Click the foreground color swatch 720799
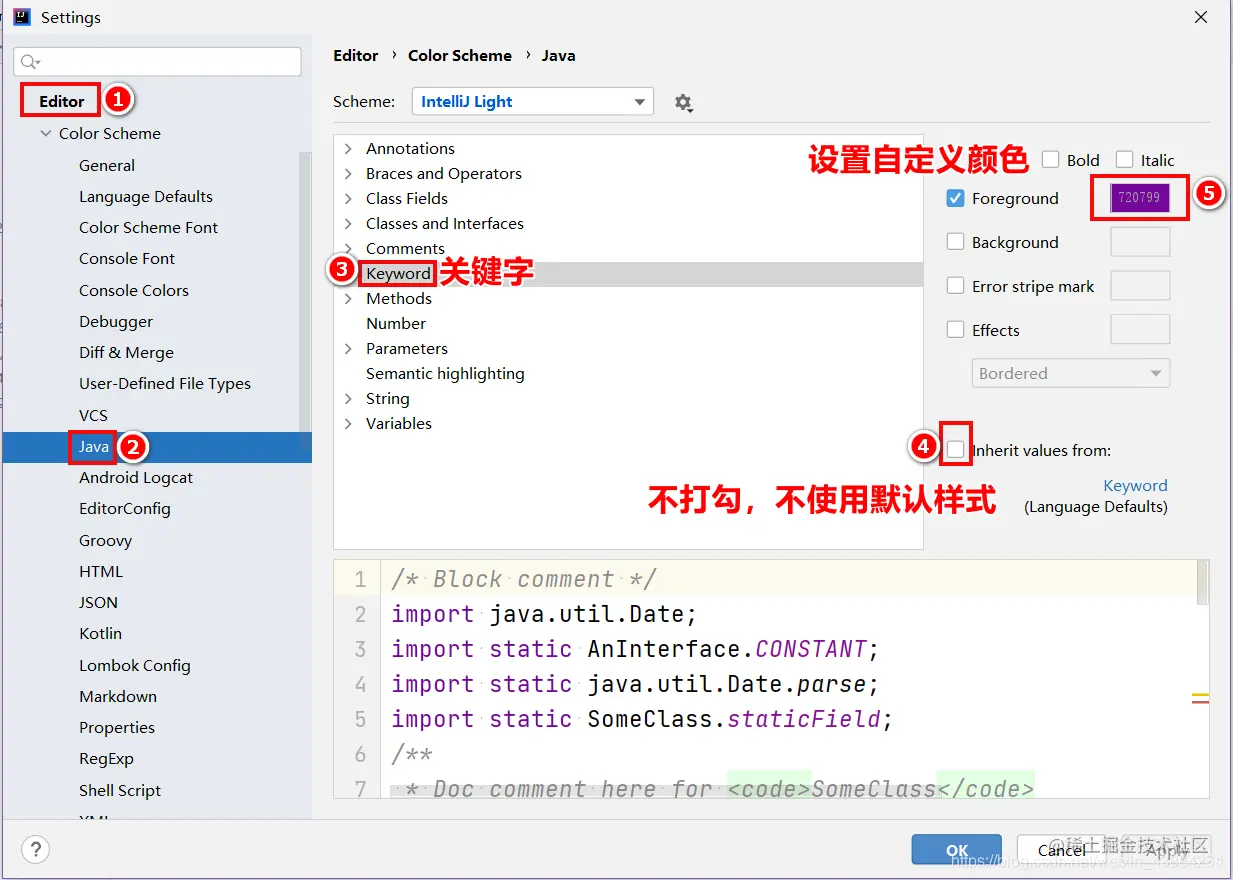Viewport: 1233px width, 880px height. 1140,198
